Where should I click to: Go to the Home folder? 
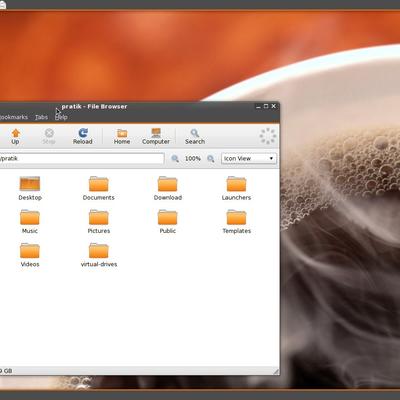tap(122, 136)
